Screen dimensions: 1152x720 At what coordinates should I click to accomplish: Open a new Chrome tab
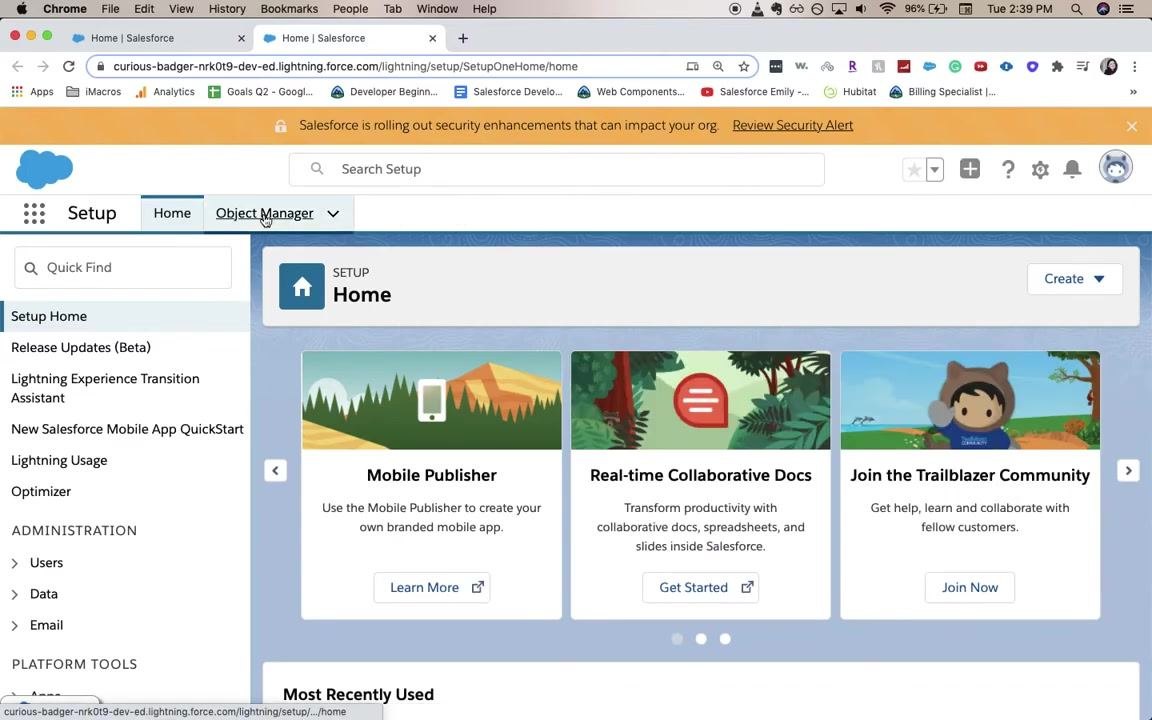point(463,38)
